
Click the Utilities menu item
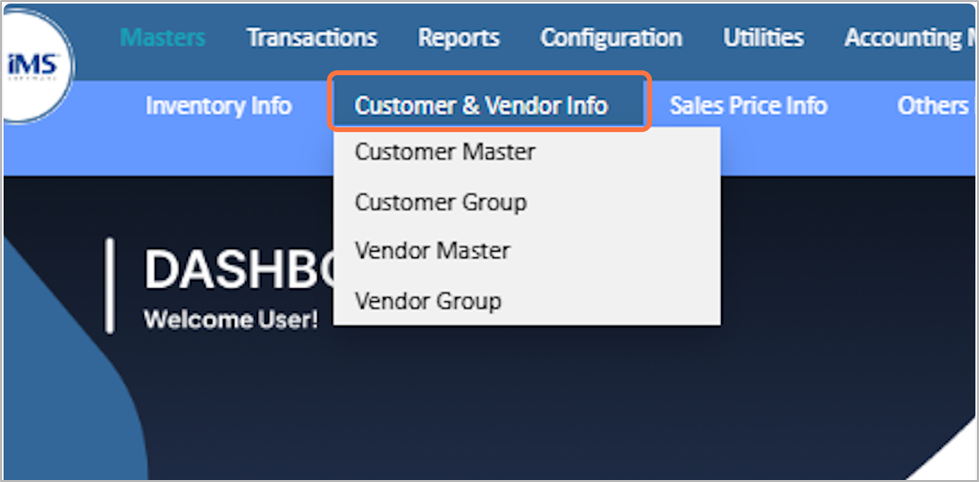tap(763, 38)
